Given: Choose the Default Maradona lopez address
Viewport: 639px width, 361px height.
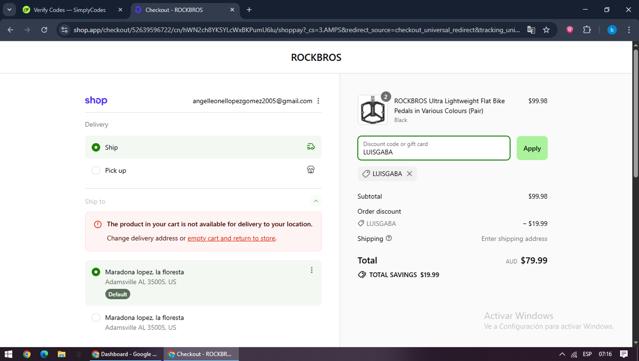Looking at the screenshot, I should coord(96,272).
